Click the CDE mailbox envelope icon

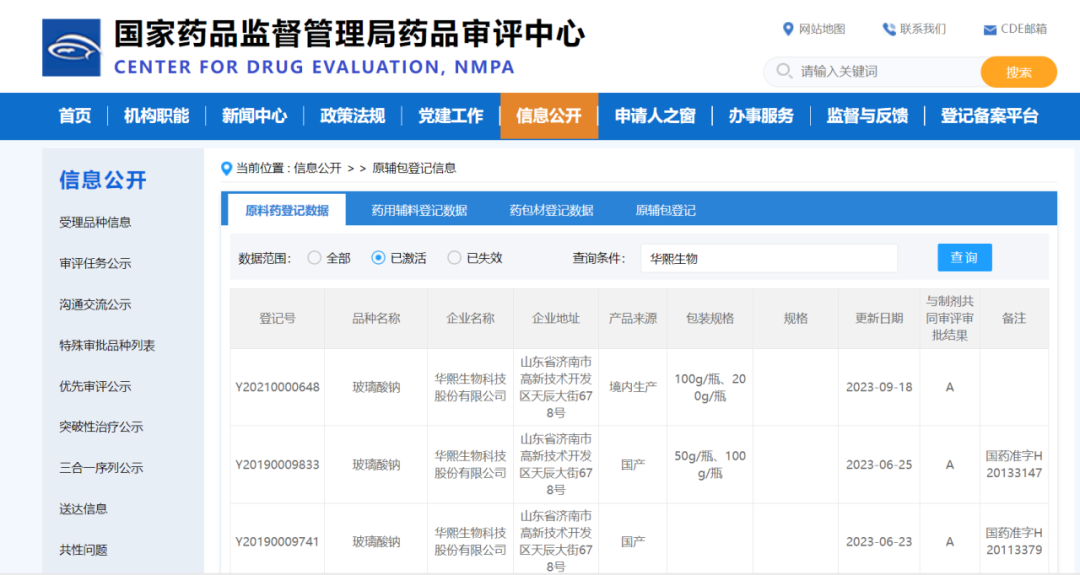click(989, 30)
